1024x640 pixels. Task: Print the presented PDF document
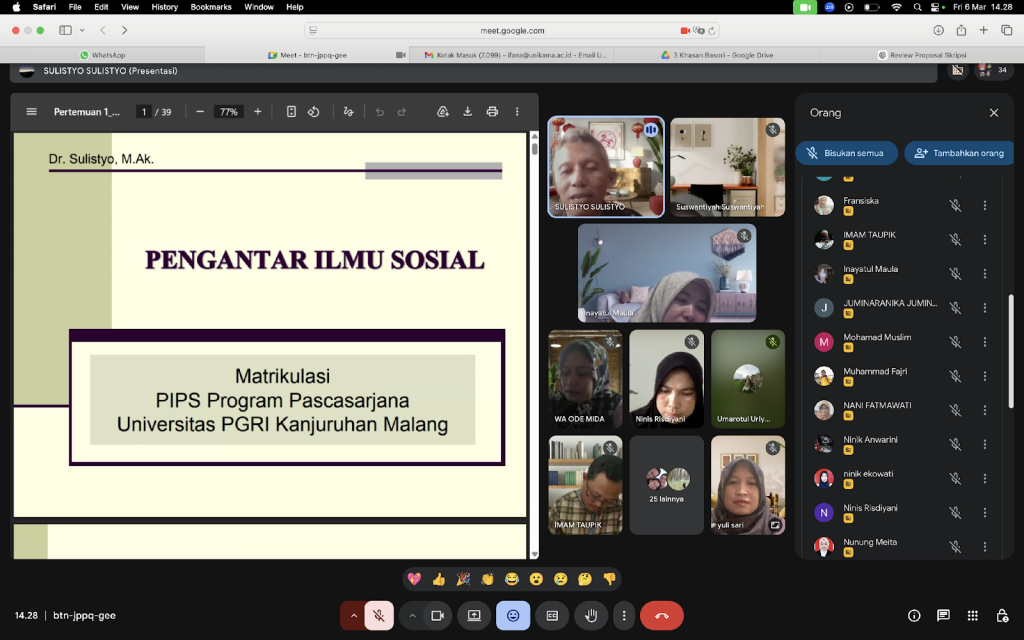coord(492,112)
